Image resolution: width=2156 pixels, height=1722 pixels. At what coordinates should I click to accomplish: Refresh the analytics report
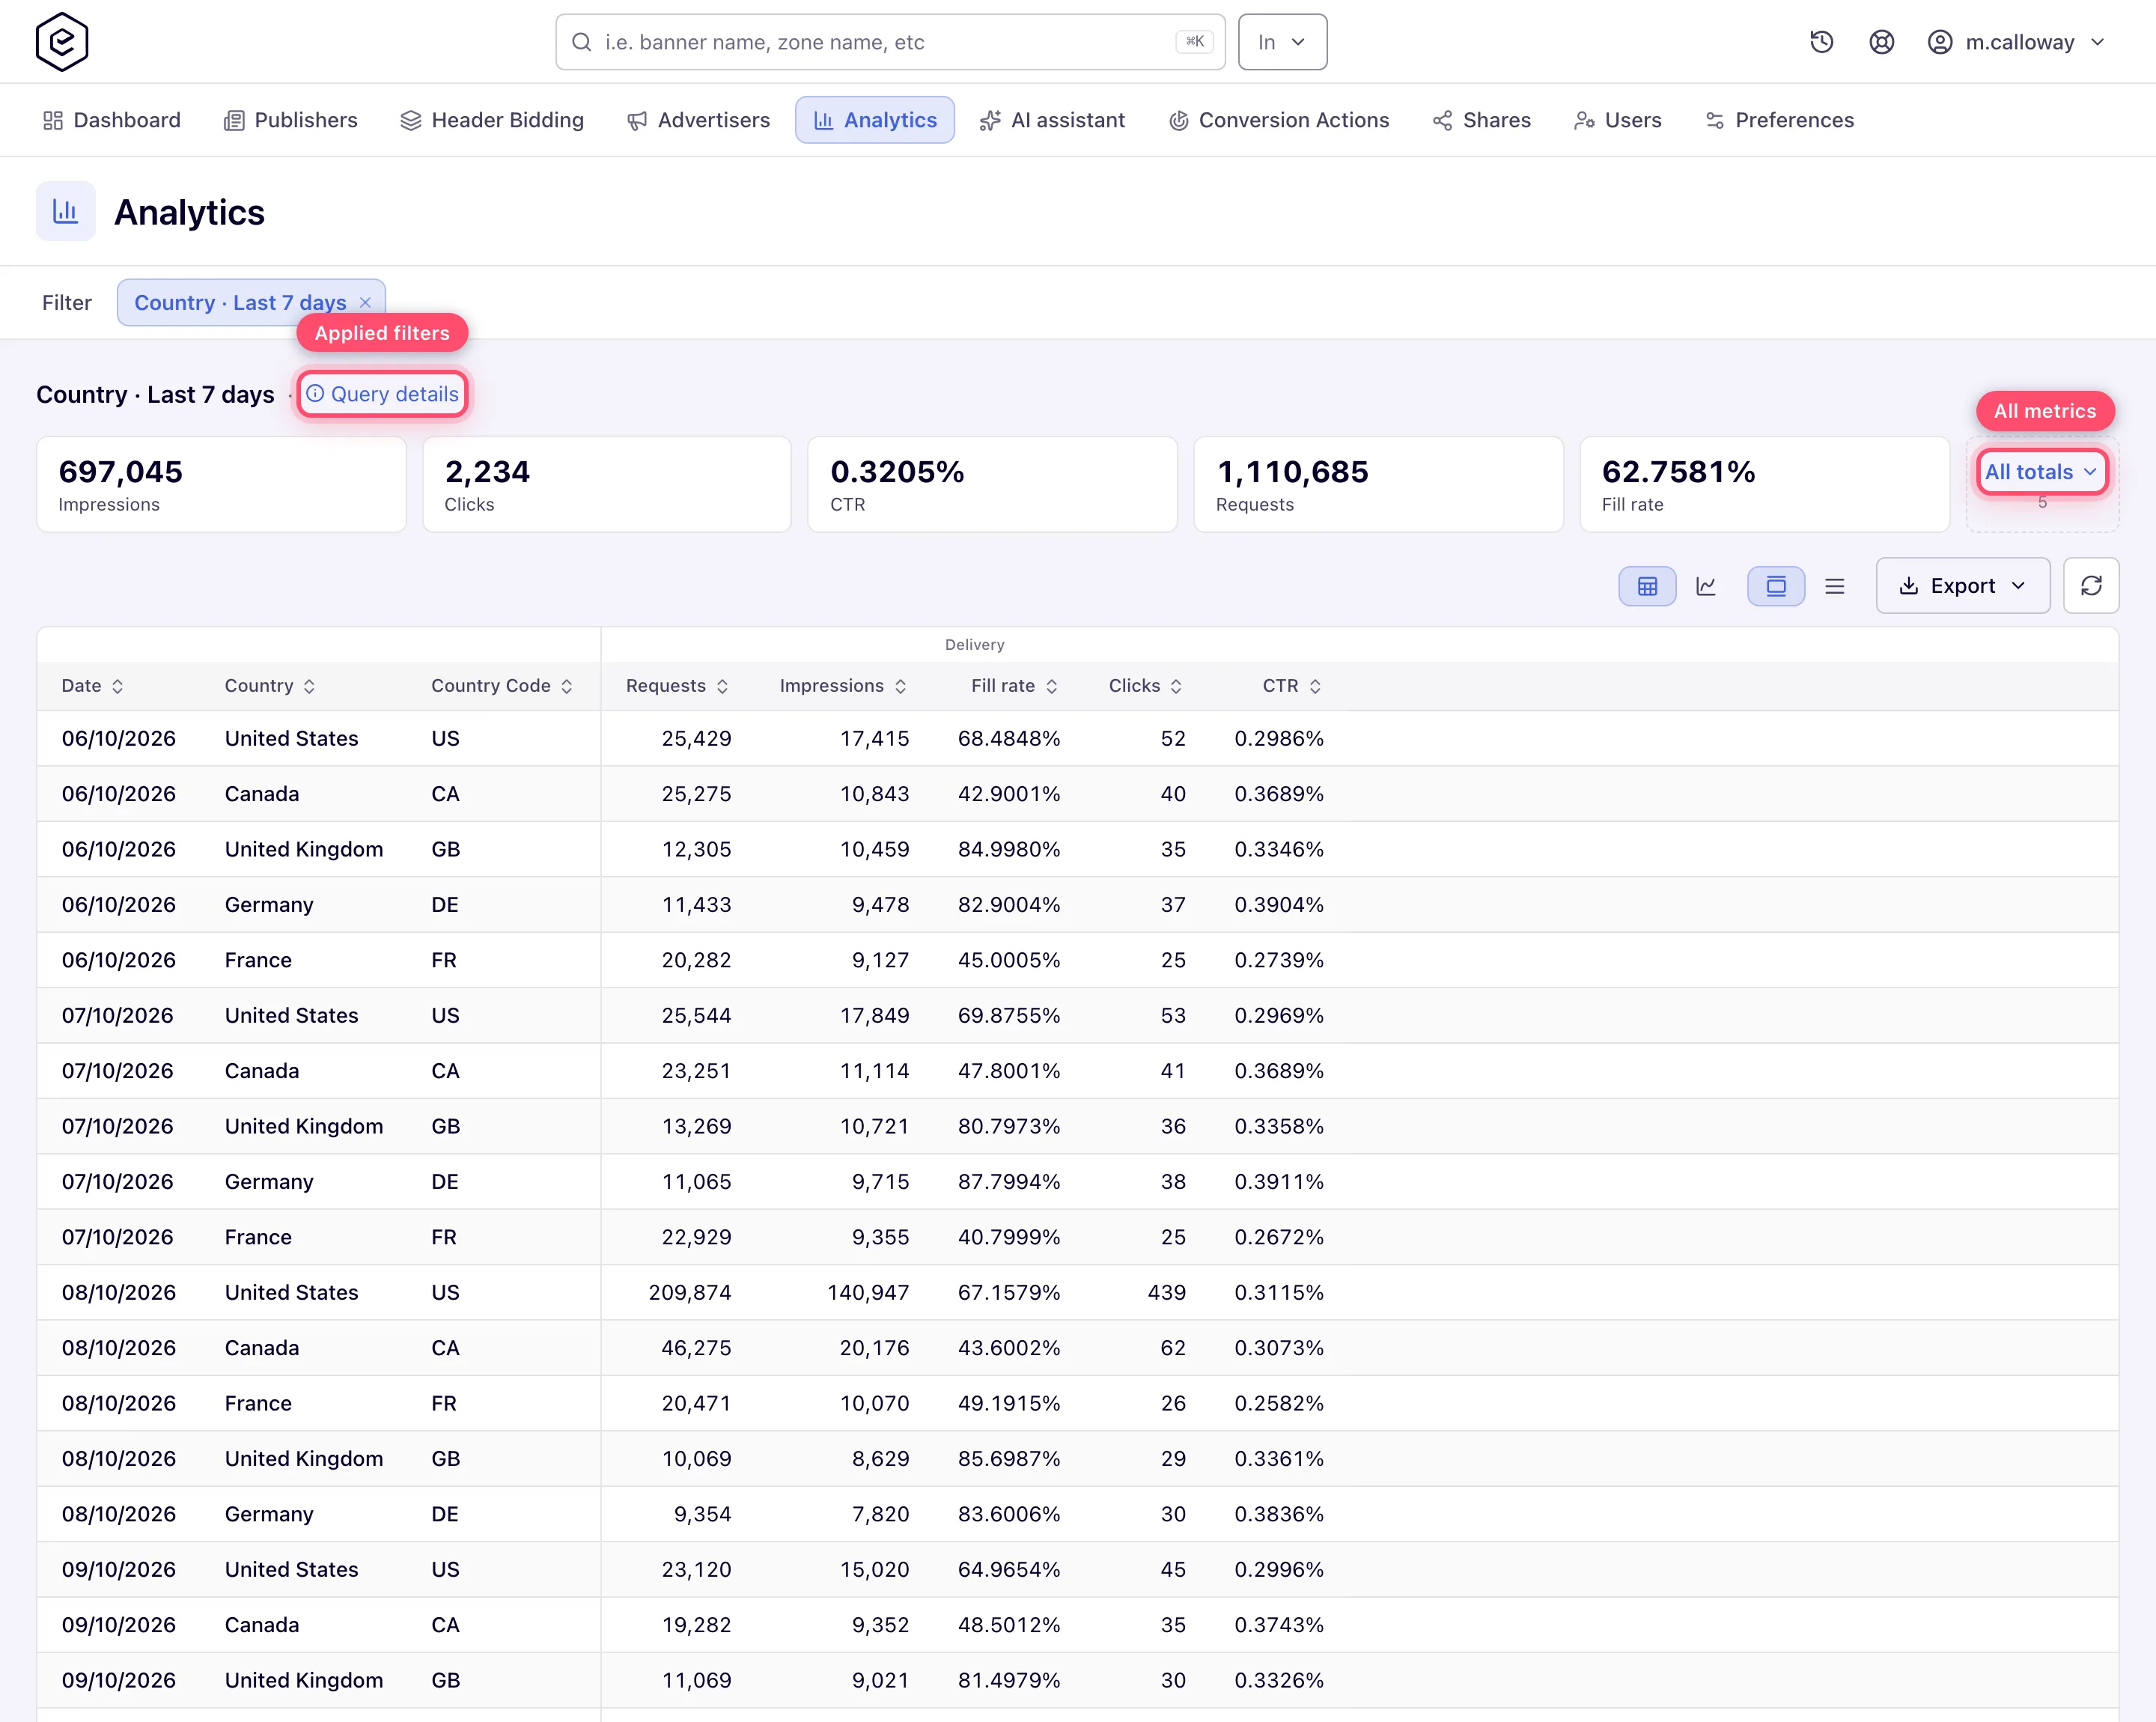2091,586
